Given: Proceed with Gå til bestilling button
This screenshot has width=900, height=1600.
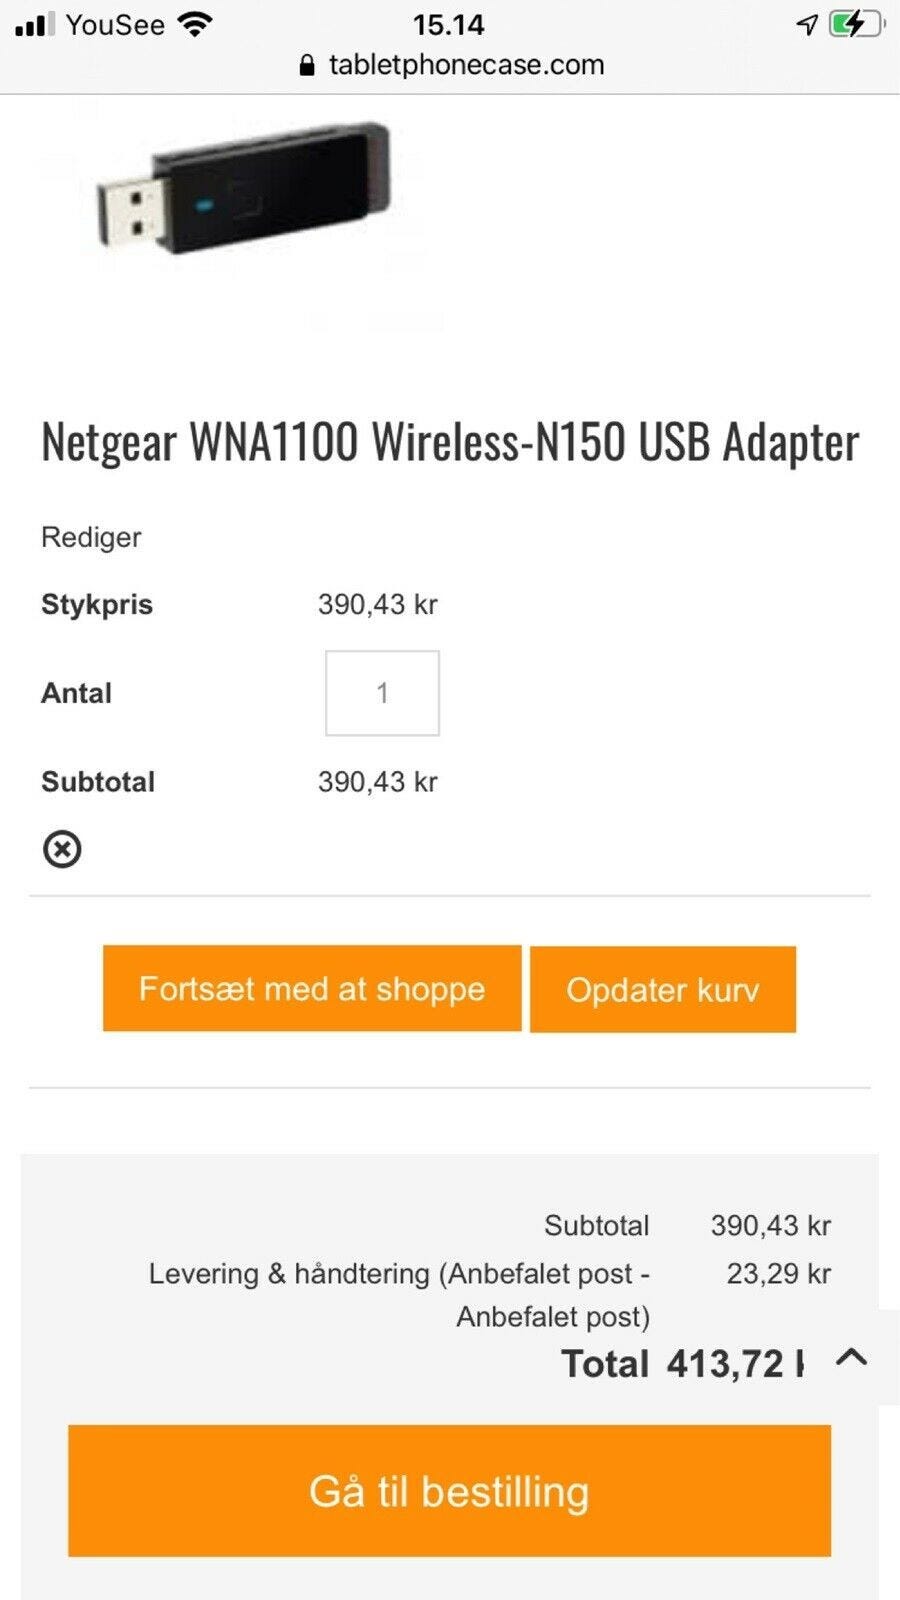Looking at the screenshot, I should (x=449, y=1491).
